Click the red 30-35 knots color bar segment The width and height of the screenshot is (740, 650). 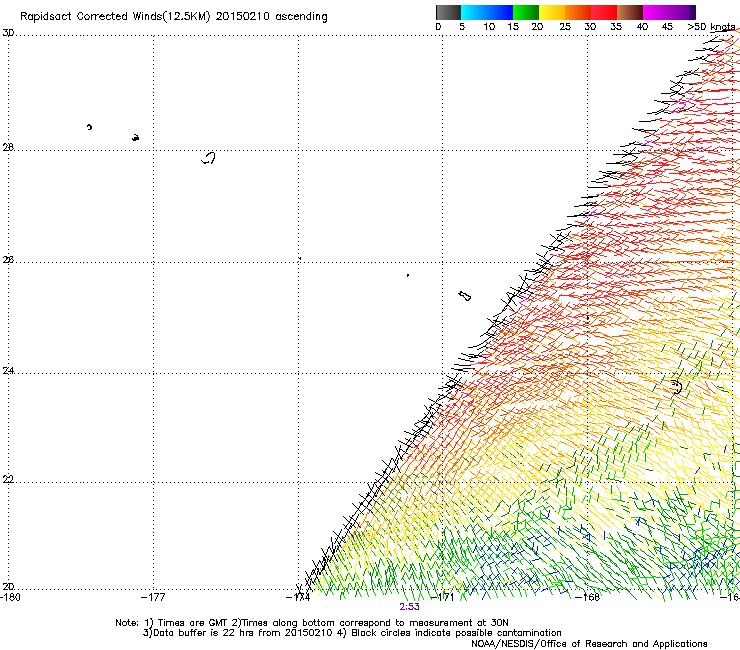pos(604,12)
